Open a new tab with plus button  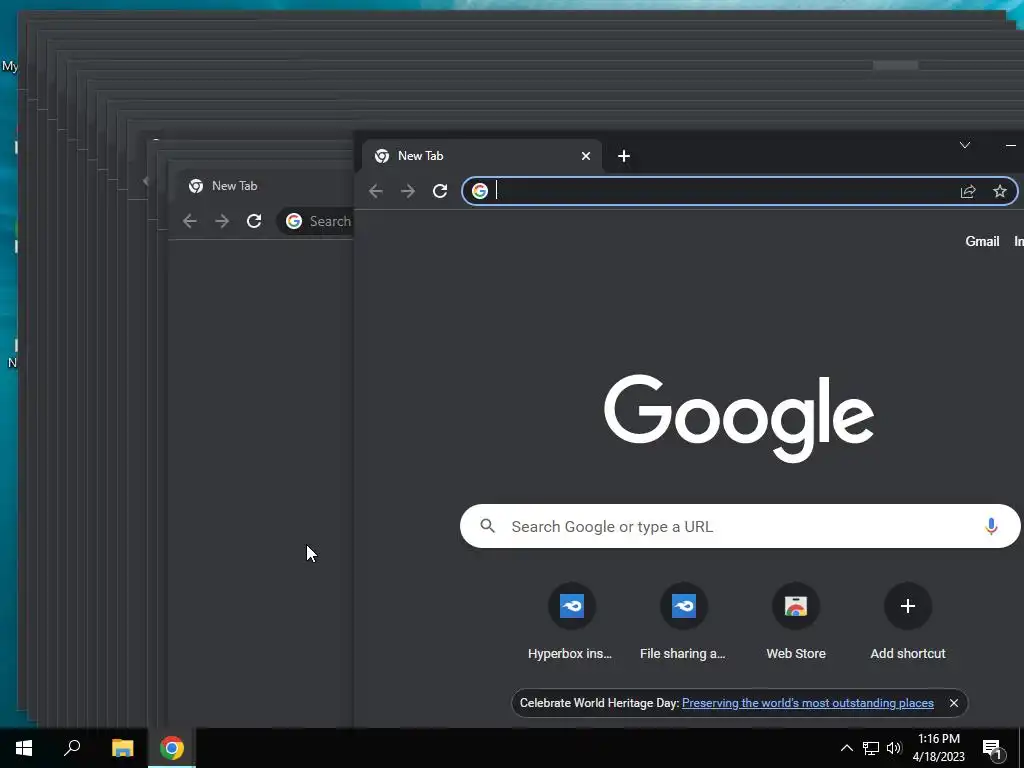624,156
